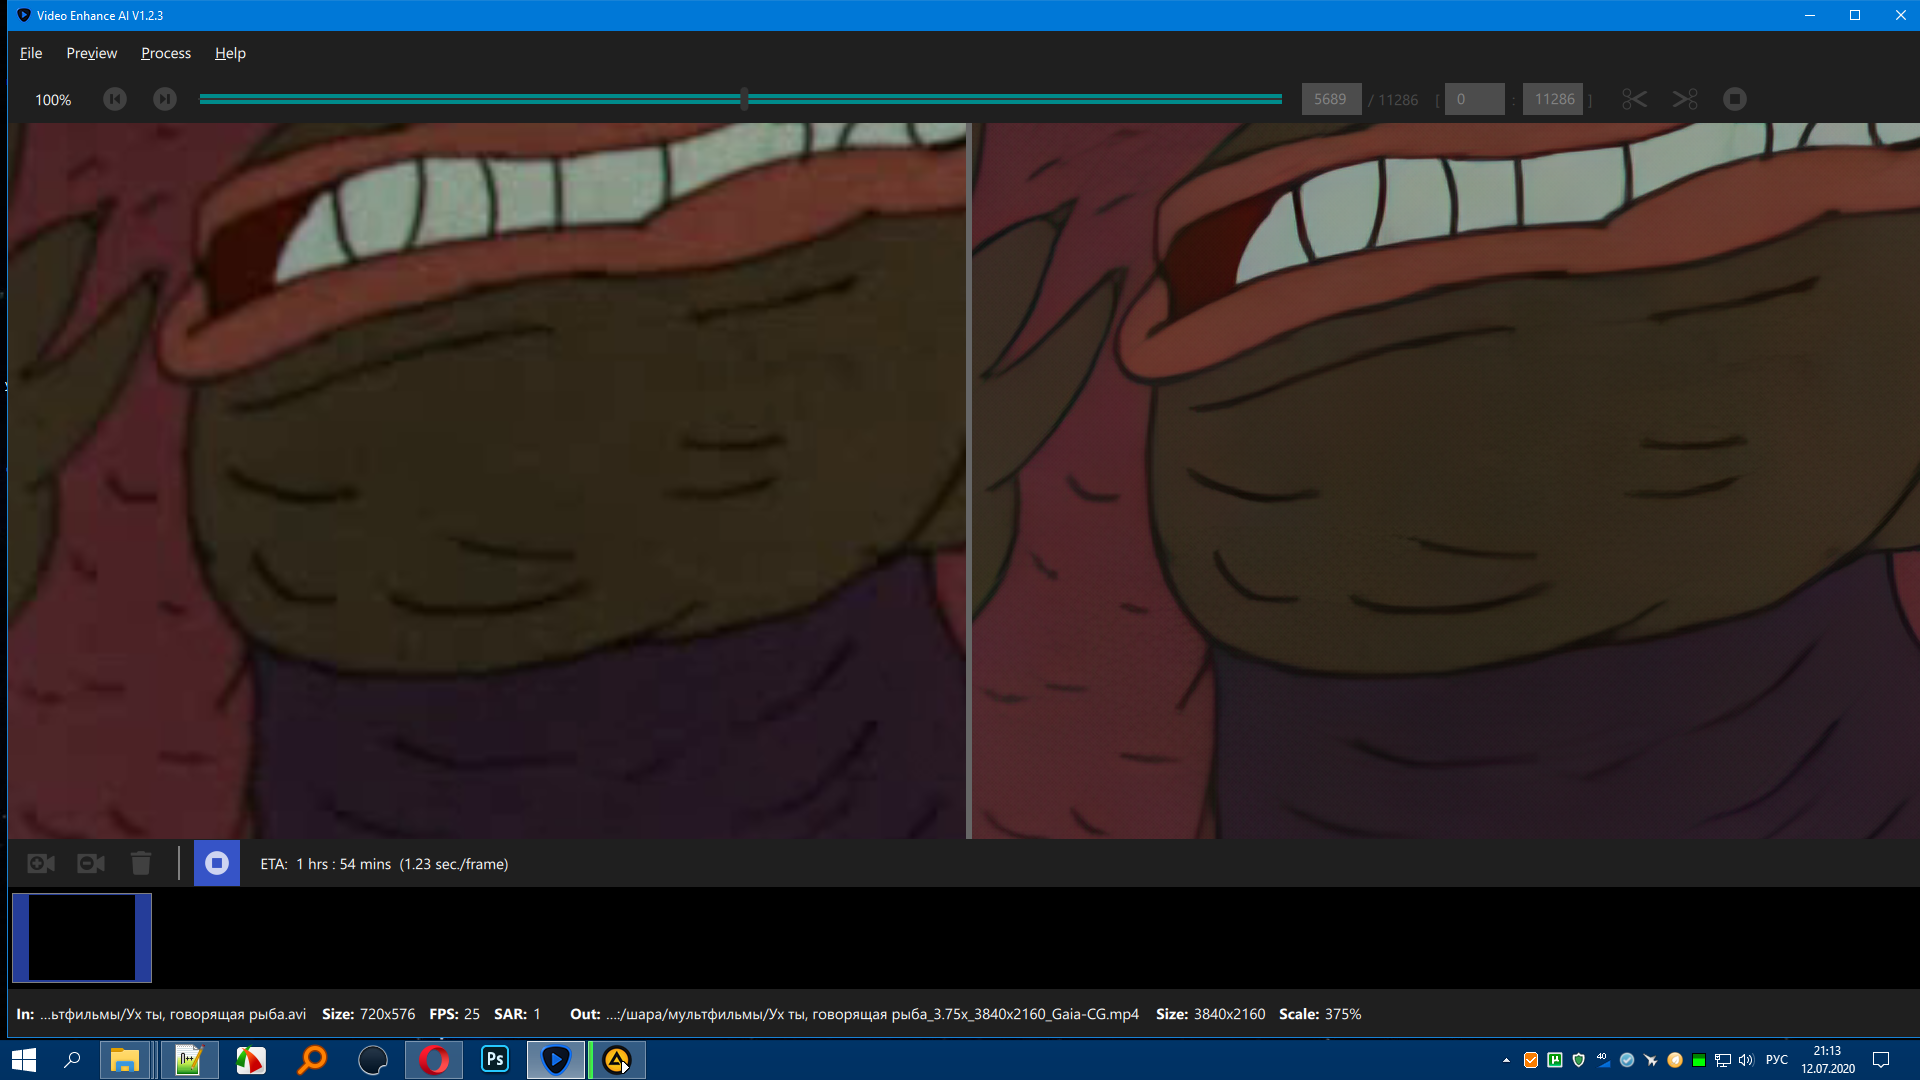Viewport: 1920px width, 1080px height.
Task: Switch to AIMP player in taskbar
Action: [617, 1060]
